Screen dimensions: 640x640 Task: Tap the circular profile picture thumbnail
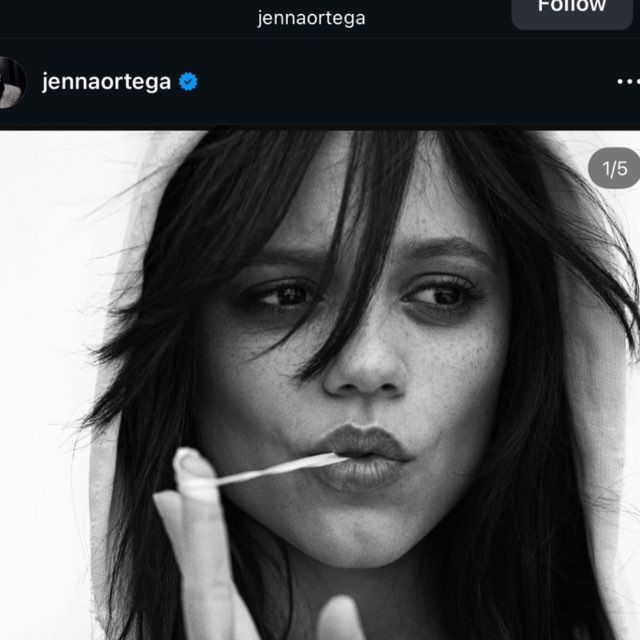(12, 82)
